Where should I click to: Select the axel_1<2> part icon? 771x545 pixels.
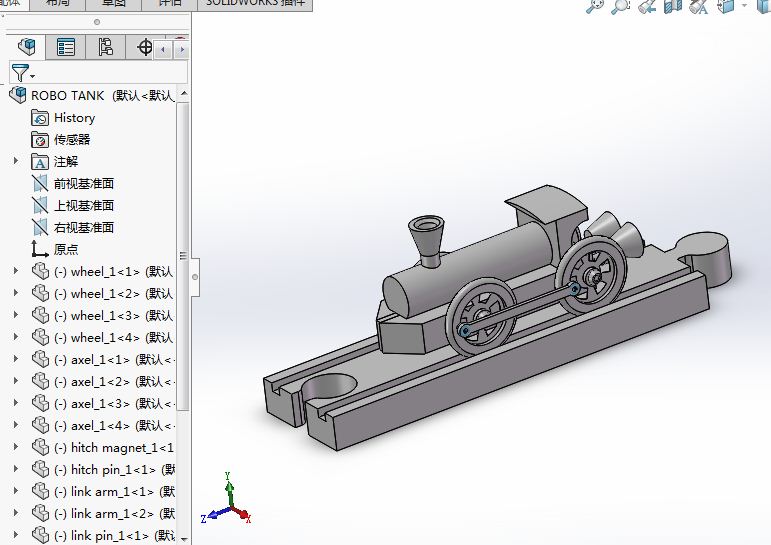pyautogui.click(x=40, y=382)
